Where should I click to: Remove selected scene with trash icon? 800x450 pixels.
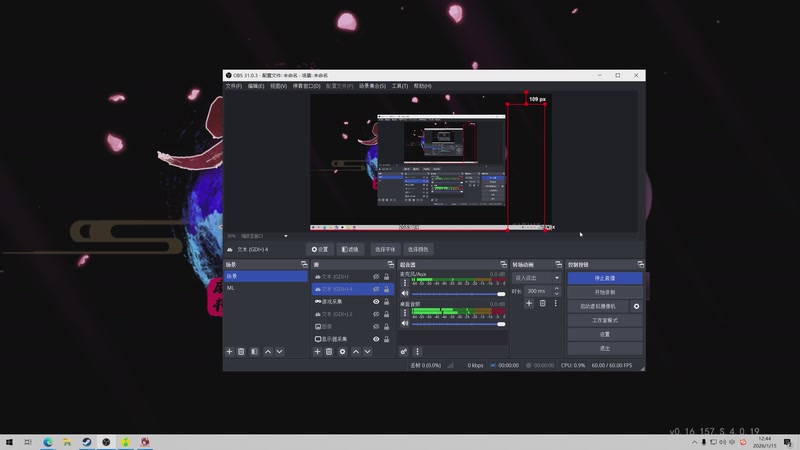[241, 352]
